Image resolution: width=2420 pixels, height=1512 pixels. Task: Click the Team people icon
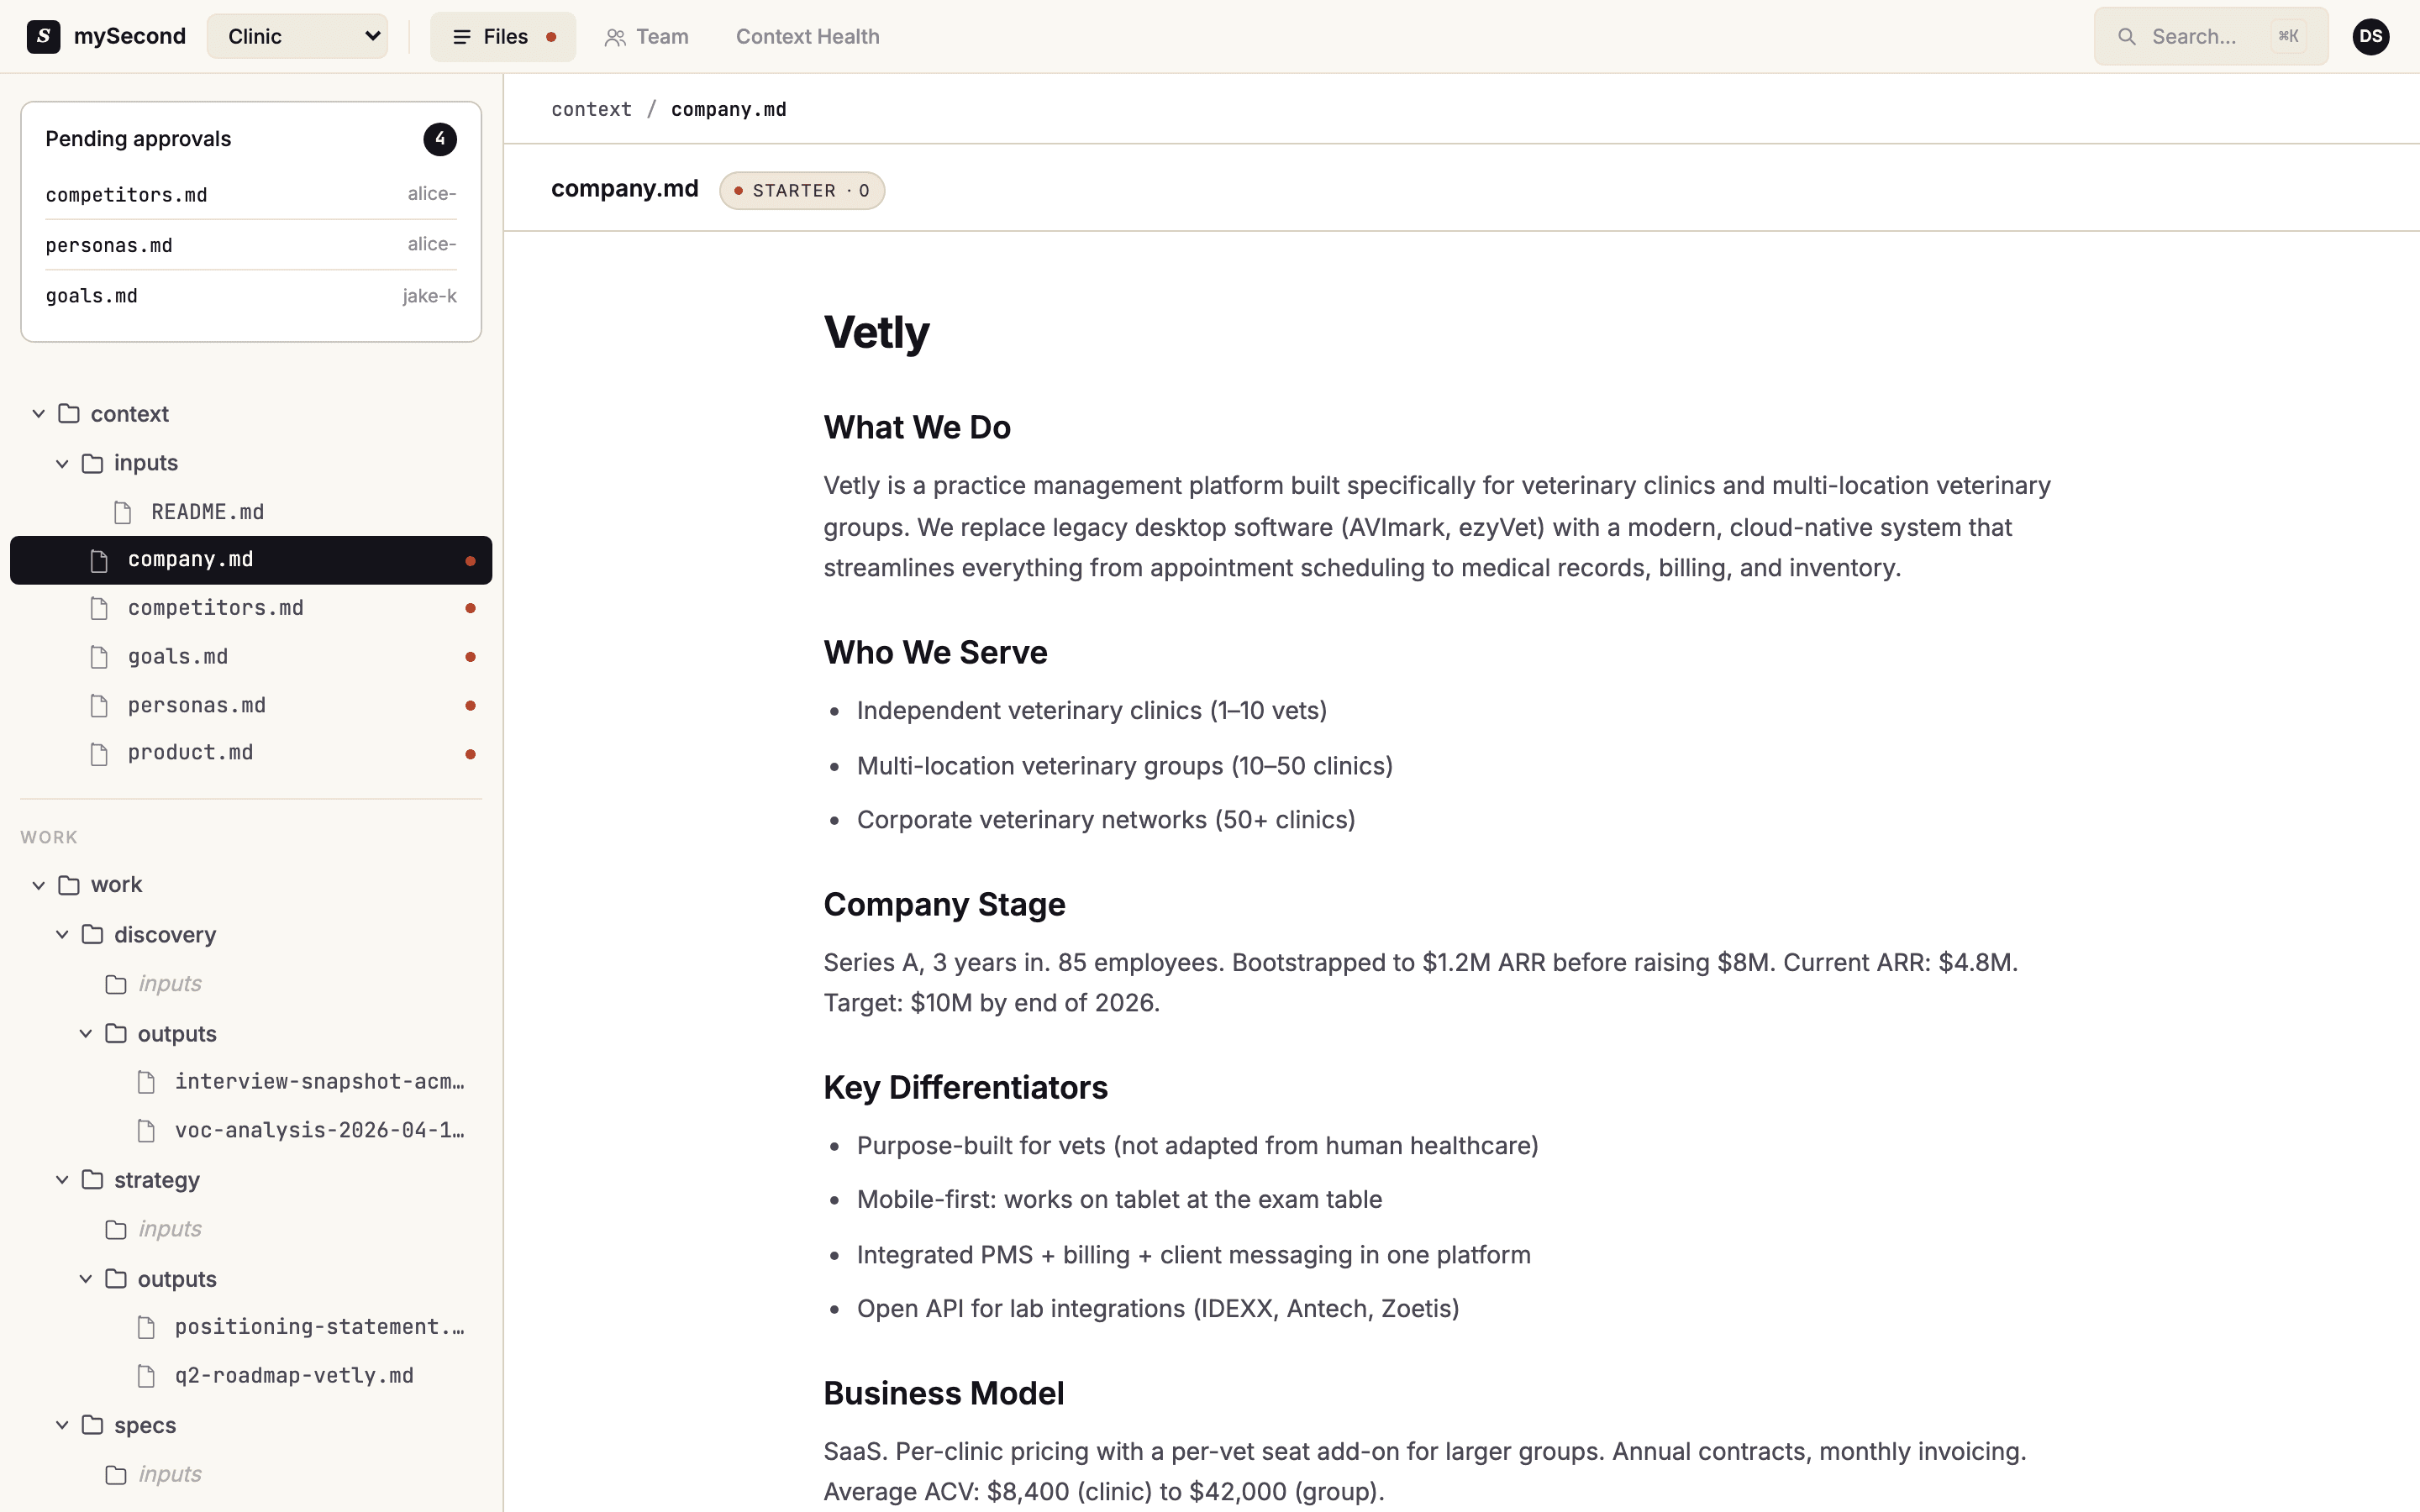pyautogui.click(x=615, y=38)
